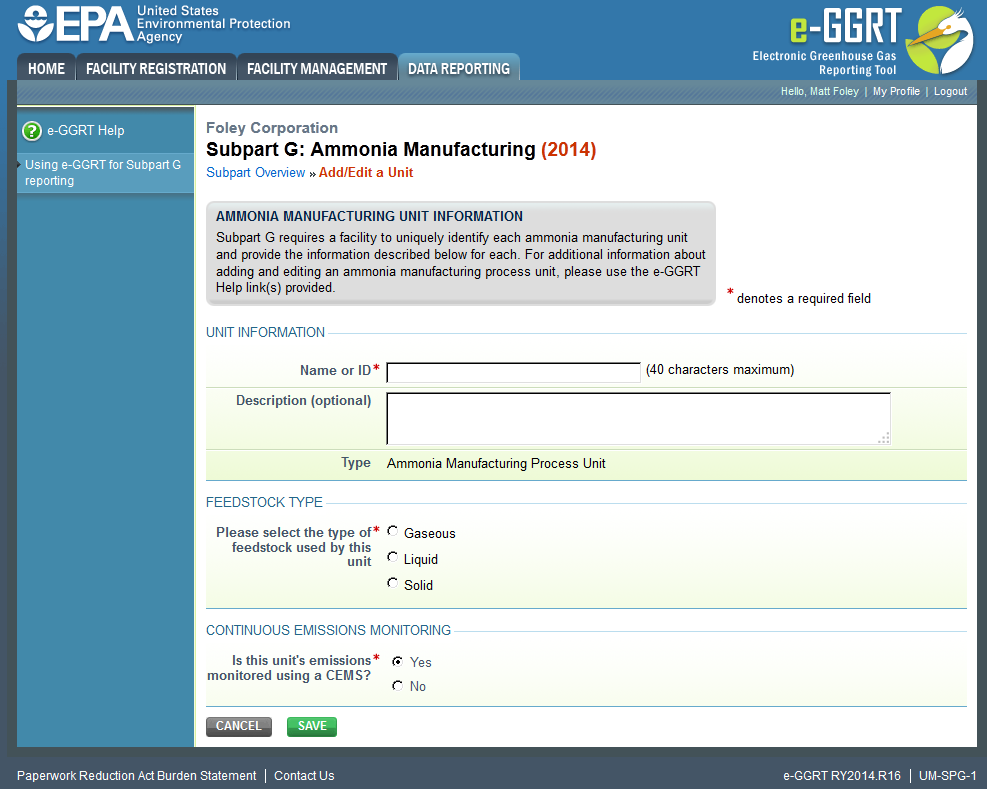
Task: Open the FACILITY MANAGEMENT tab
Action: (317, 68)
